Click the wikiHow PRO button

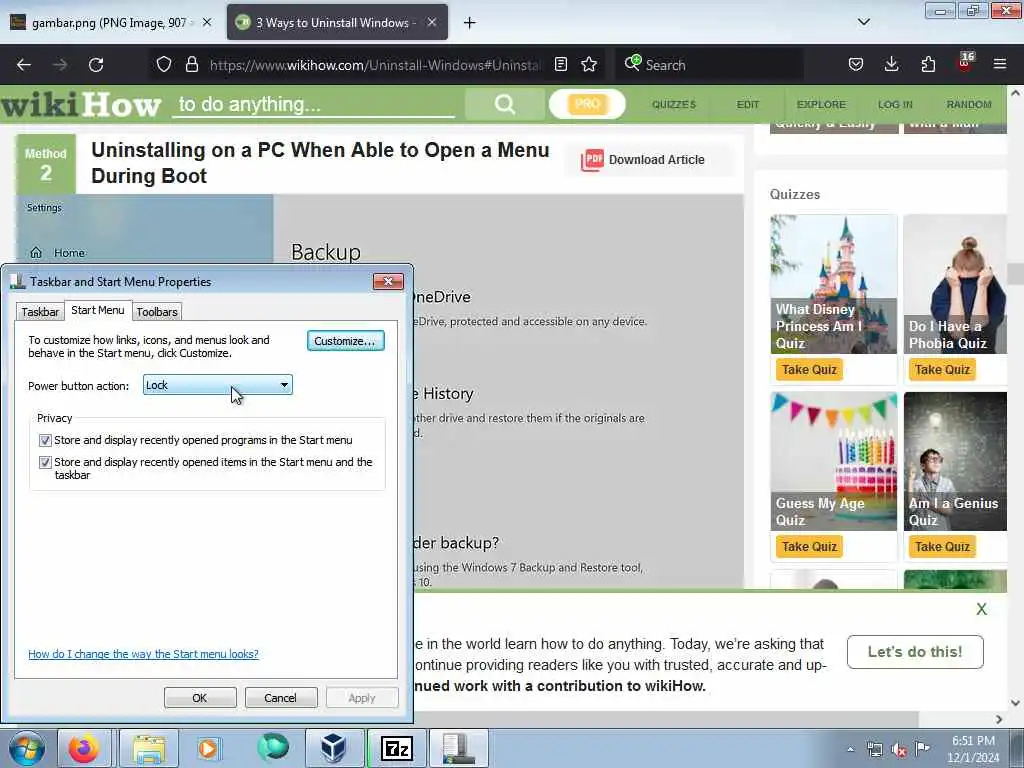[x=587, y=104]
